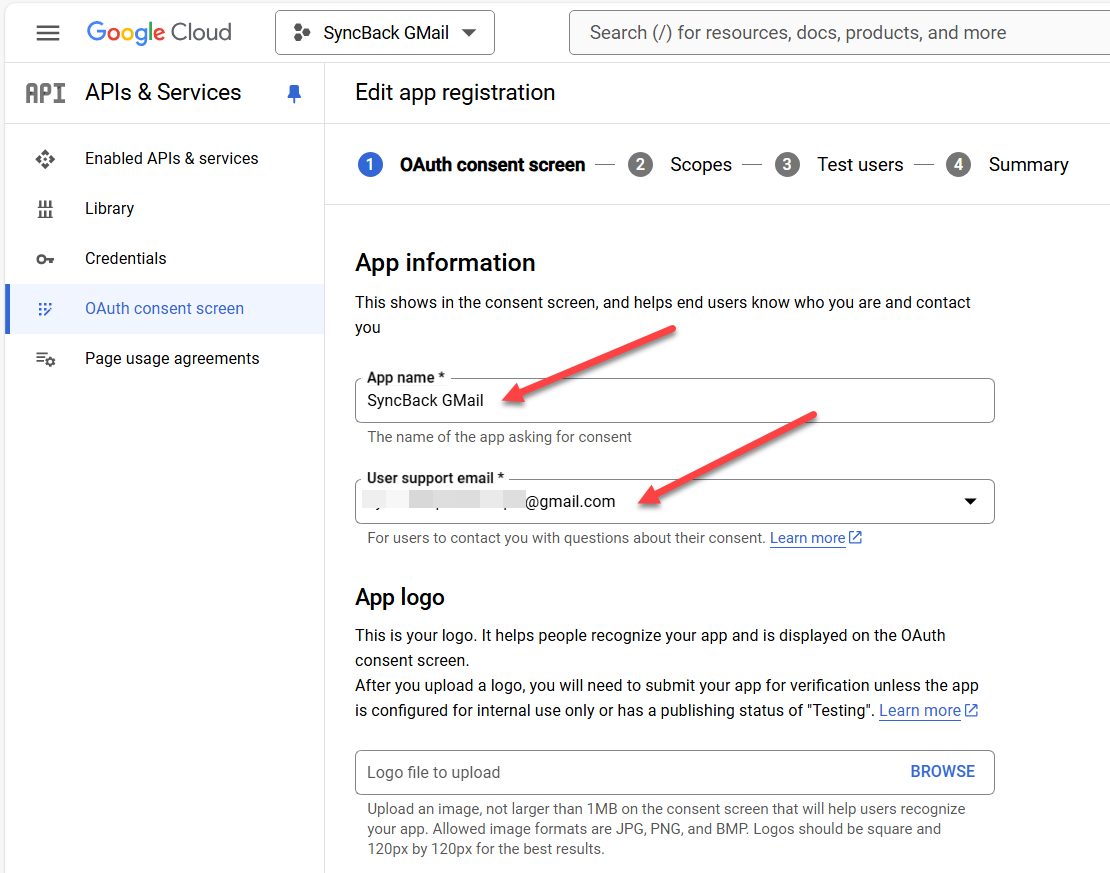Click the project icon beside SyncBack GMail
The image size is (1110, 873).
coord(302,33)
